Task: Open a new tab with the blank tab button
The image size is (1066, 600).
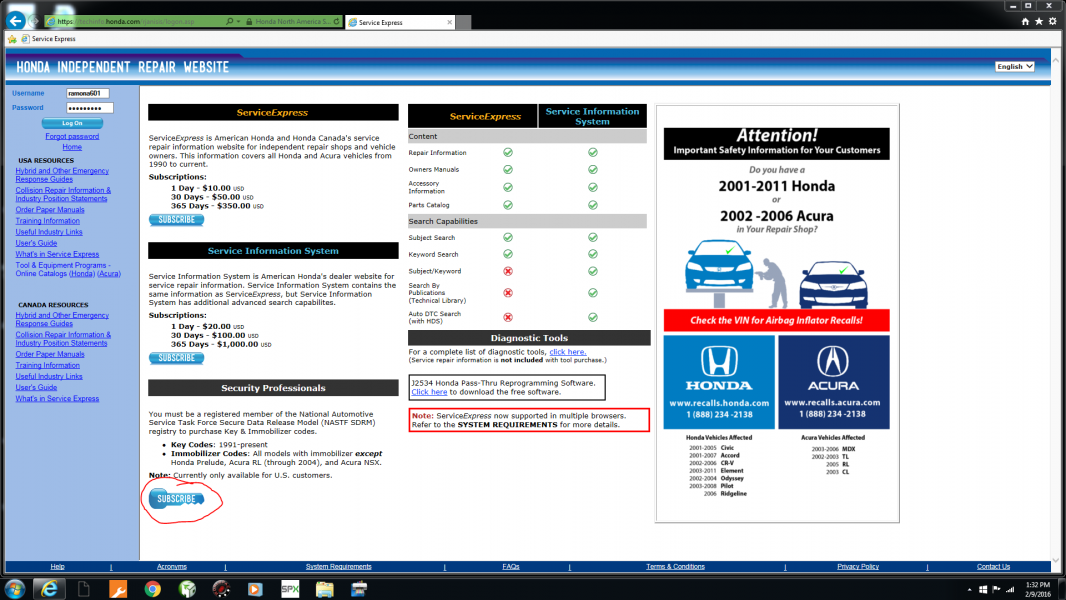Action: click(464, 22)
